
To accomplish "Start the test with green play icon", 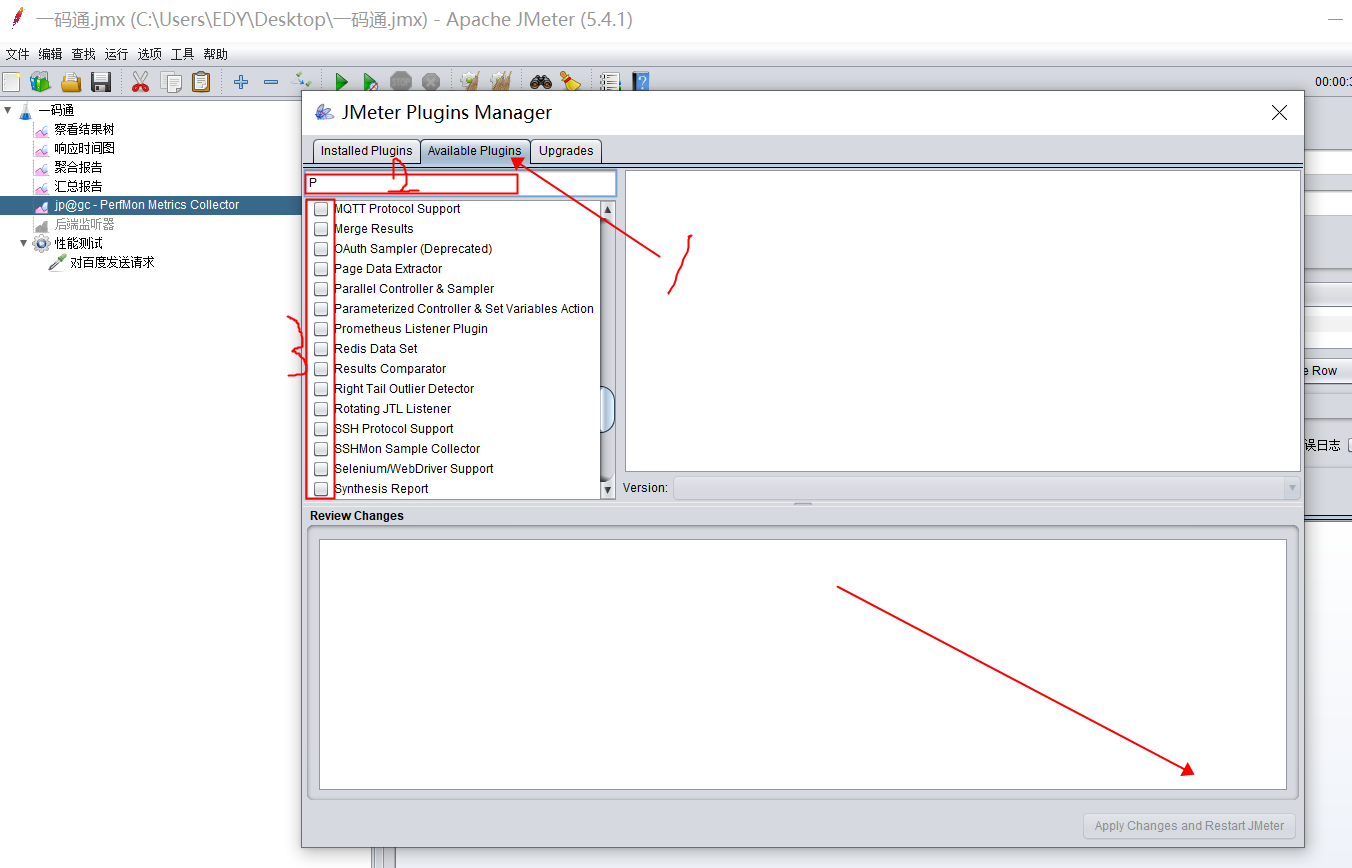I will coord(341,82).
